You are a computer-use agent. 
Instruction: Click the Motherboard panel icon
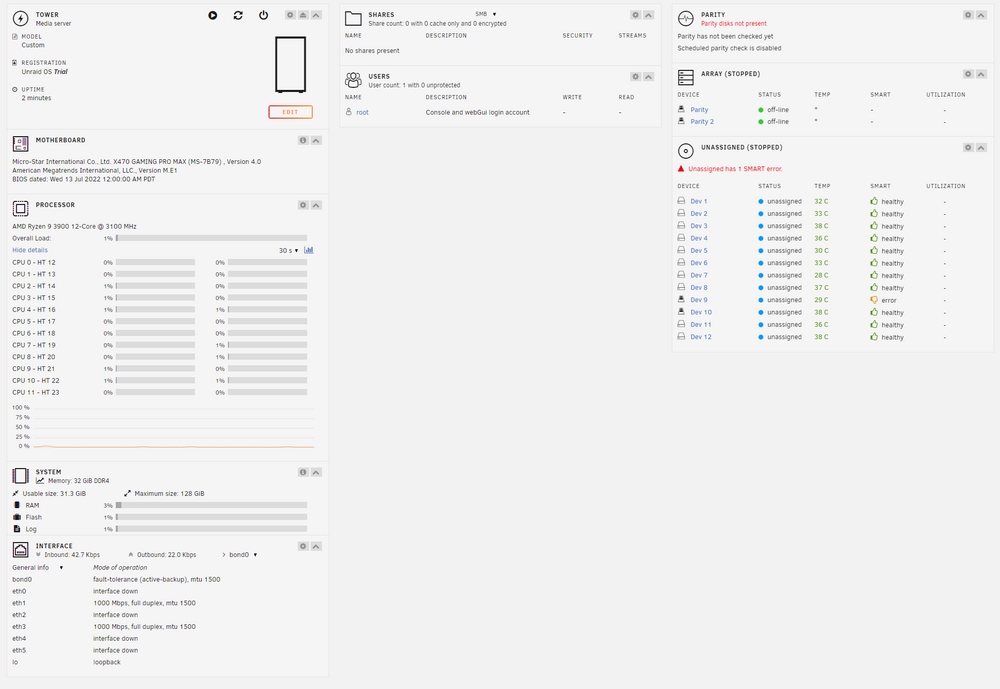[x=20, y=144]
